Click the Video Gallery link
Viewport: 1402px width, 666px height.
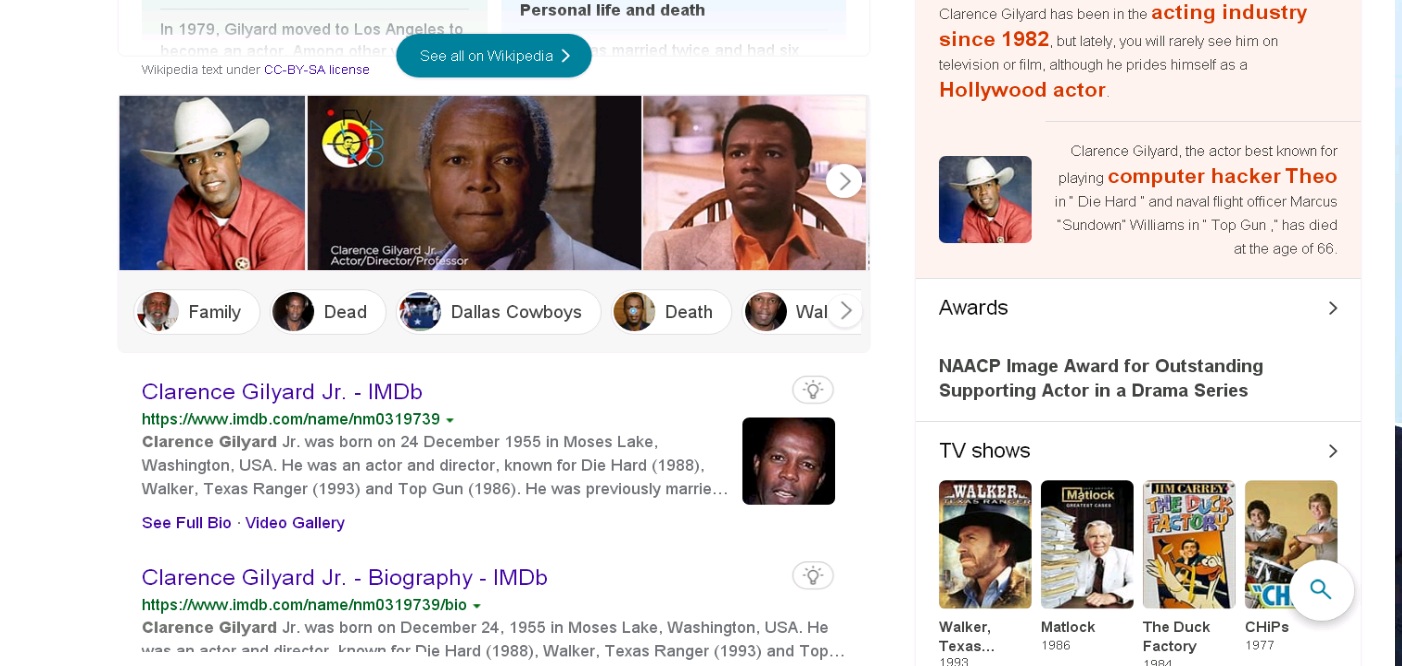tap(295, 523)
